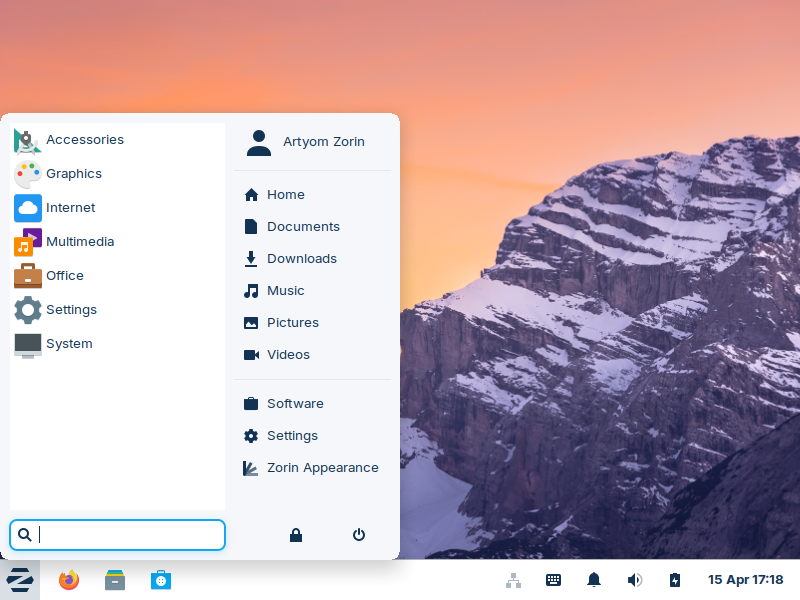Lock the session with the padlock button
This screenshot has width=800, height=600.
click(x=296, y=535)
